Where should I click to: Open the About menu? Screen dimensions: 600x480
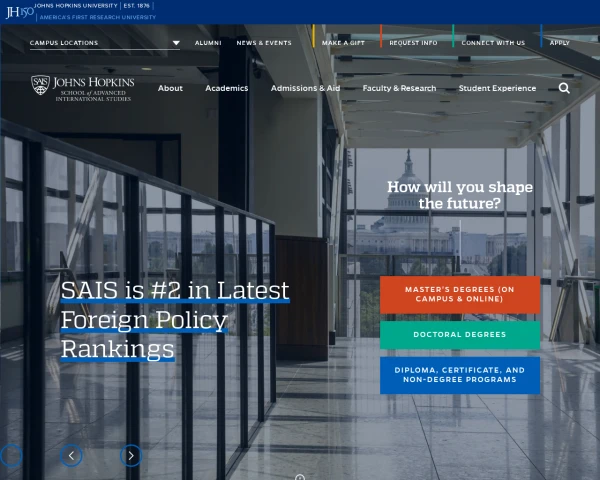click(170, 88)
